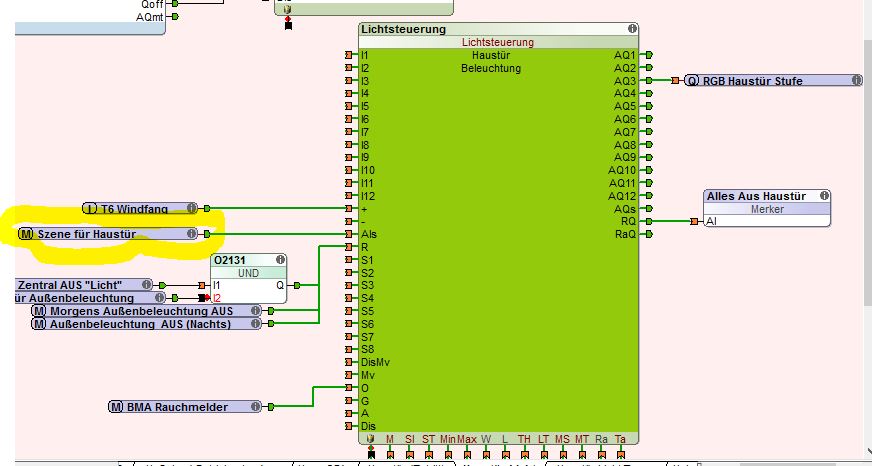Click info icon on T6 Windfang input
Viewport: 872px width, 466px height.
(192, 209)
